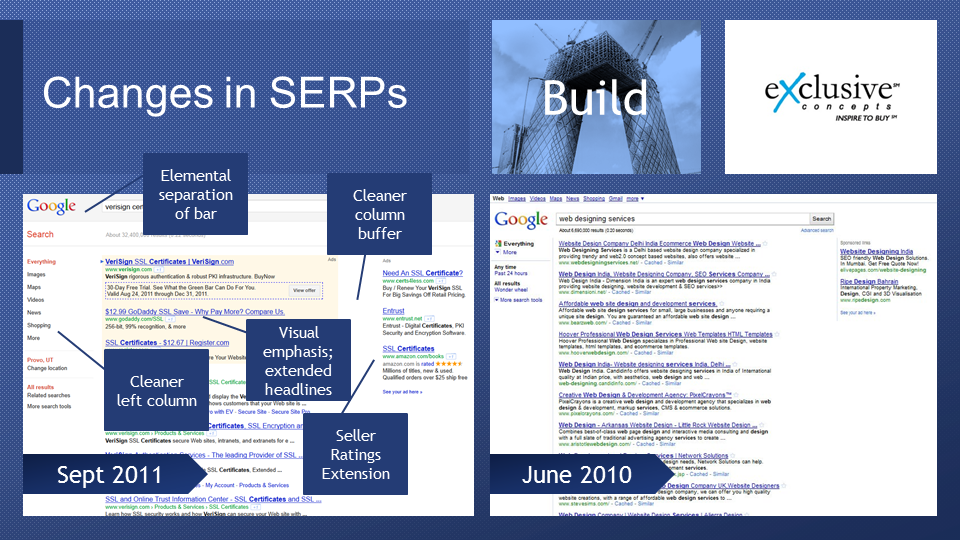960x540 pixels.
Task: Open Web Design India Website designing services Delhi result
Action: coord(644,364)
